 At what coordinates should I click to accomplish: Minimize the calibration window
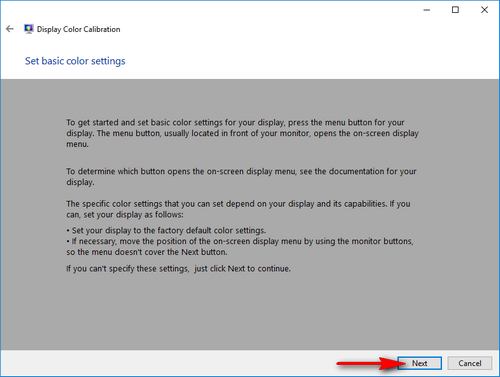pos(427,10)
